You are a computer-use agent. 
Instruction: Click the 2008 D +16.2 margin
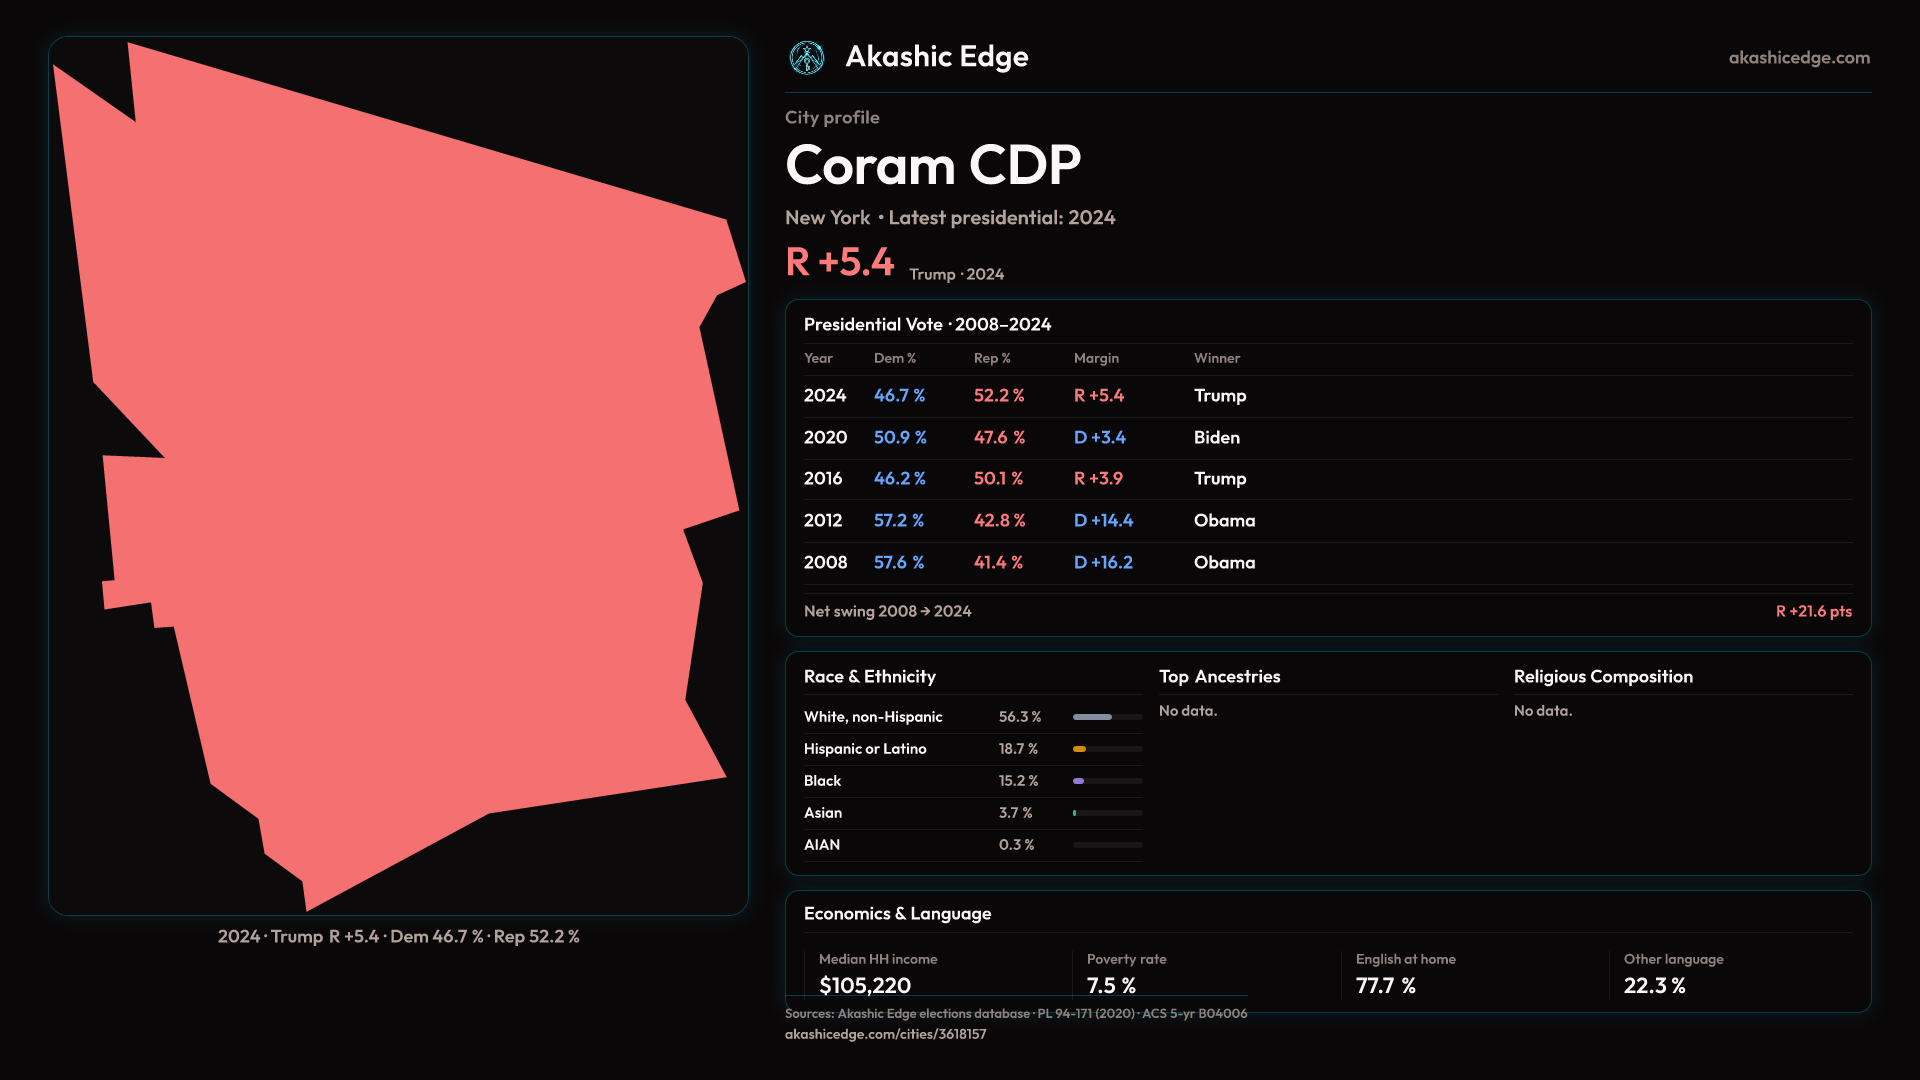[x=1103, y=563]
